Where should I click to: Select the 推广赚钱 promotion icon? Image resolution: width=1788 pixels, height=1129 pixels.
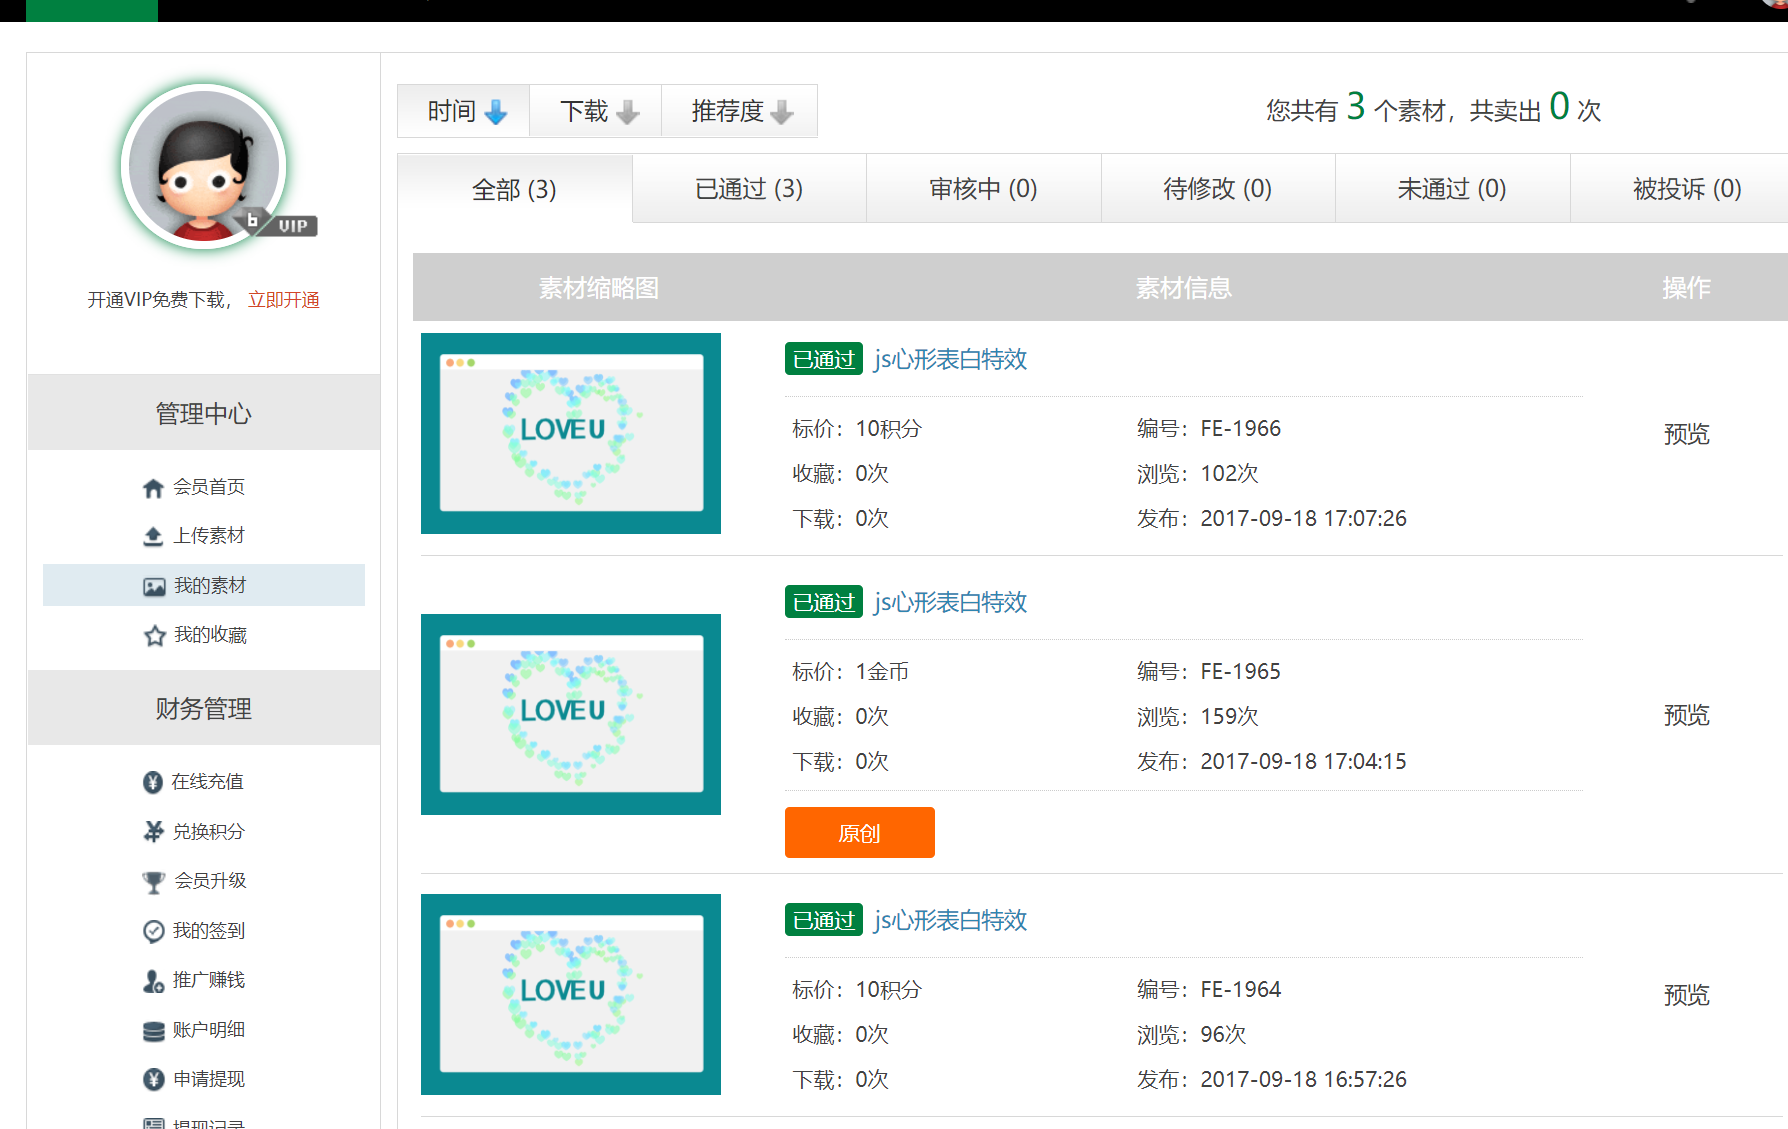(152, 980)
